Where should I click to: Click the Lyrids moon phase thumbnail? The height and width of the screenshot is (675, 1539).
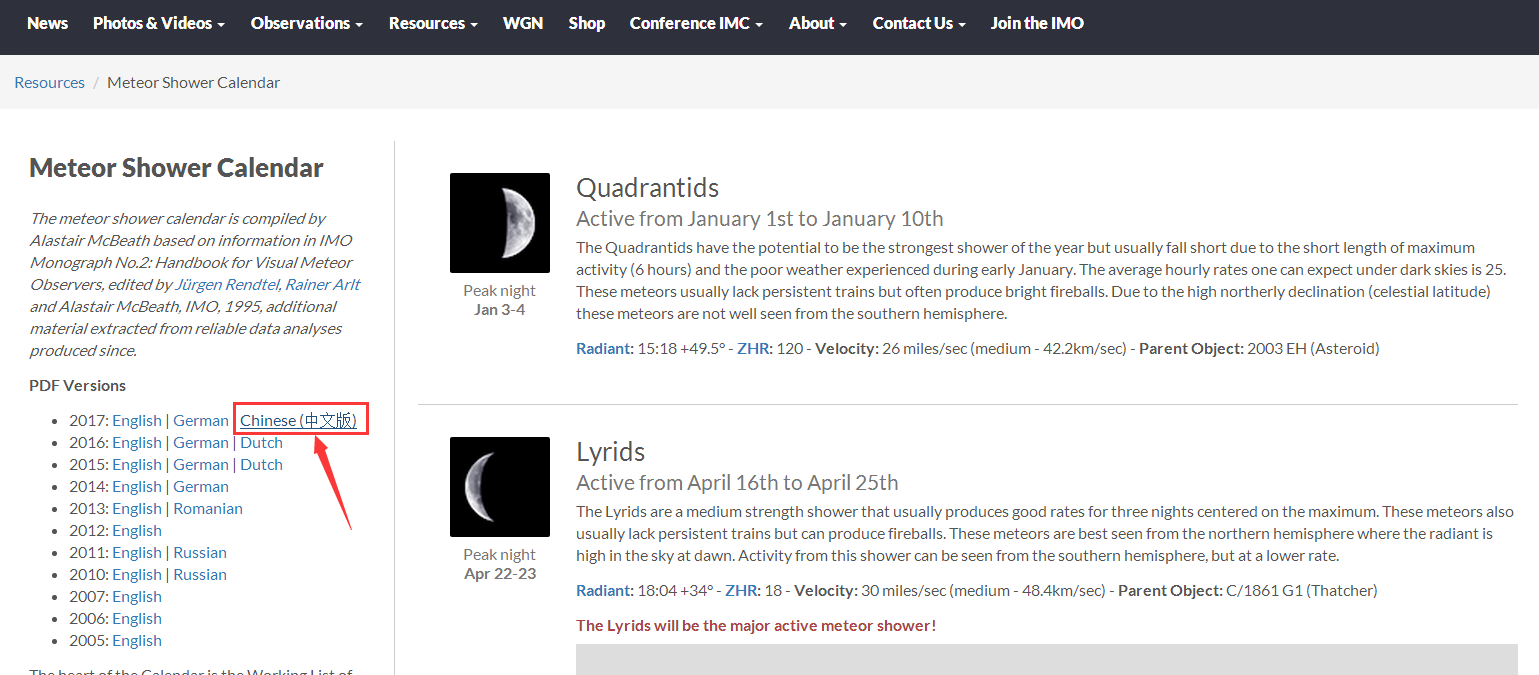[x=500, y=487]
